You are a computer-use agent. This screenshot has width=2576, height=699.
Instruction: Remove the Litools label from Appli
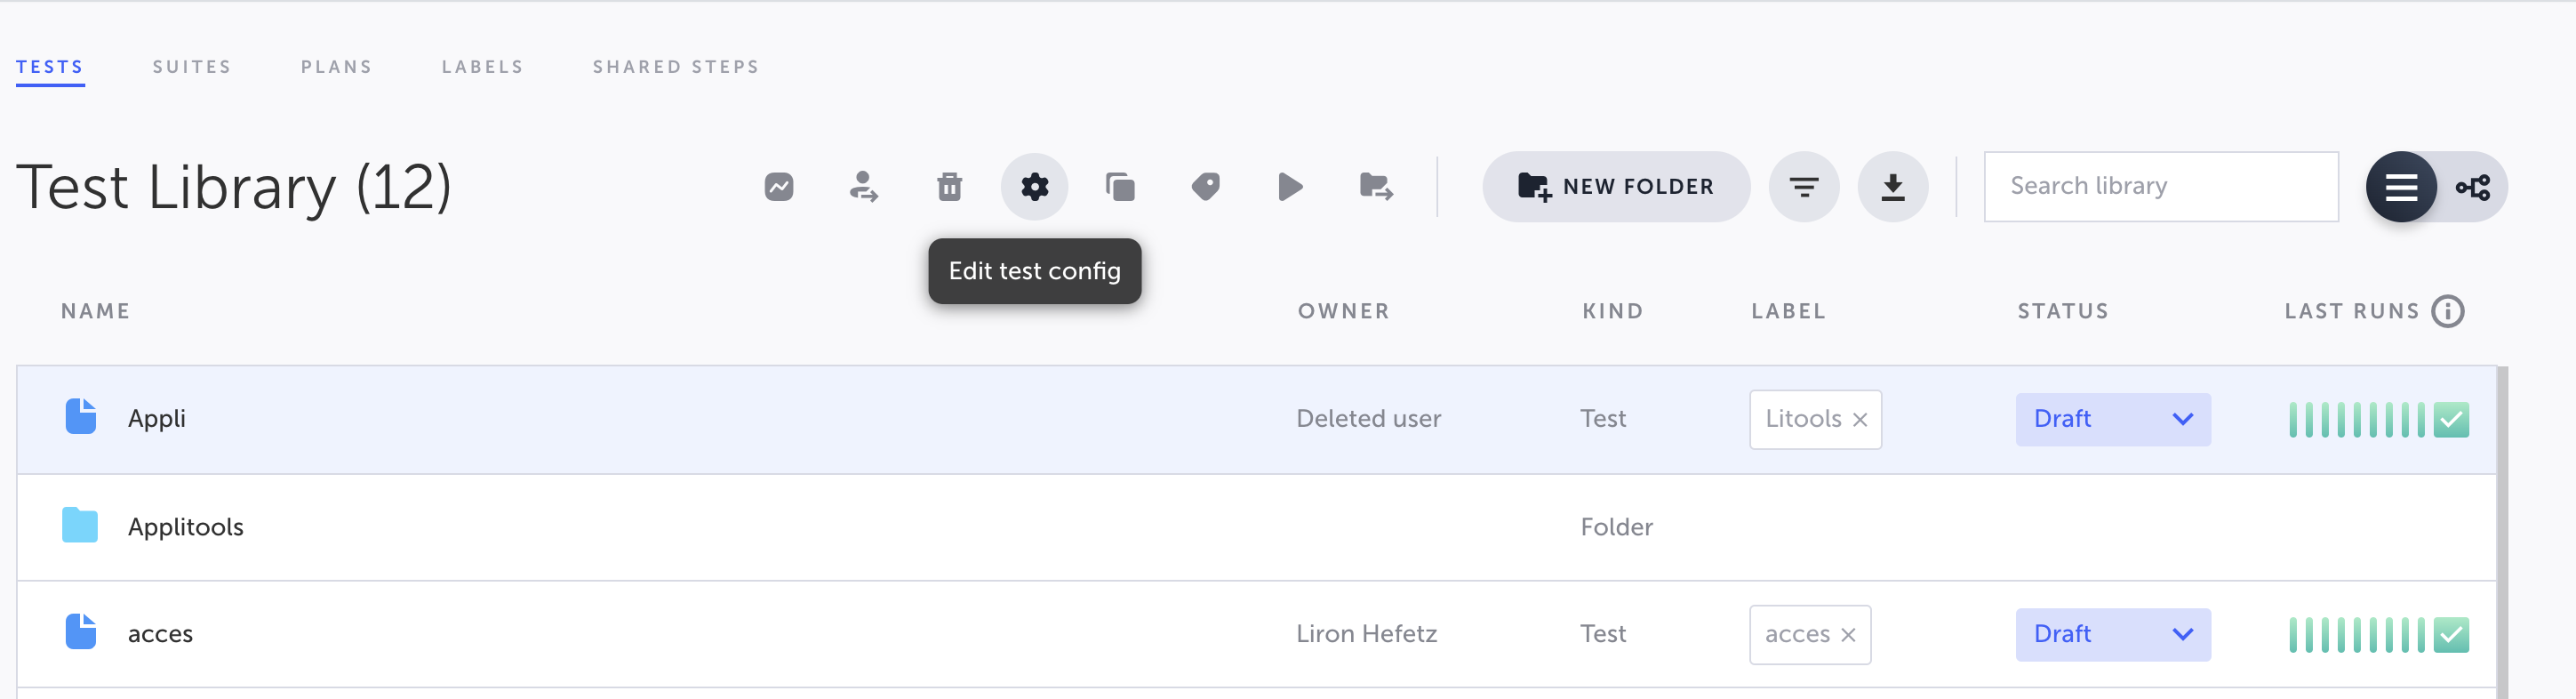pos(1860,420)
